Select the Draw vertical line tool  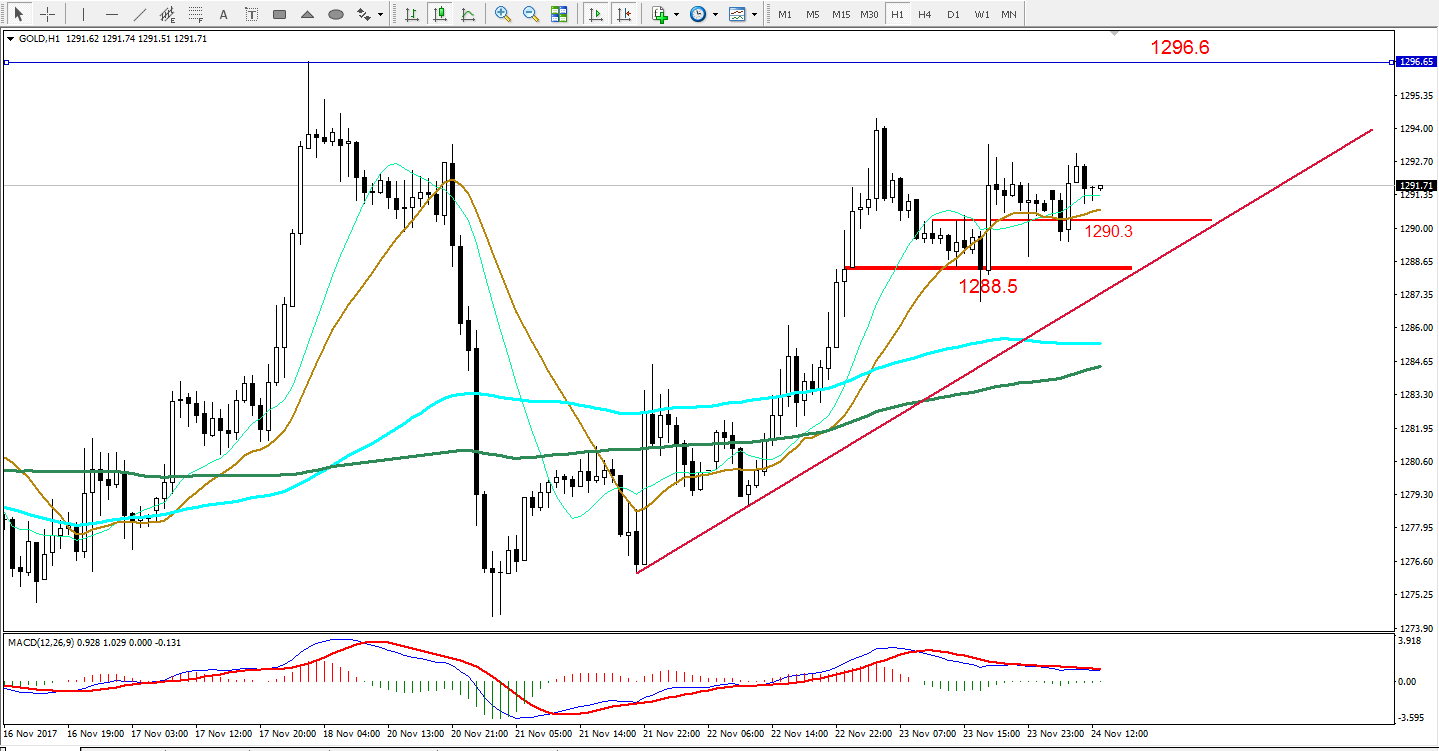(83, 15)
